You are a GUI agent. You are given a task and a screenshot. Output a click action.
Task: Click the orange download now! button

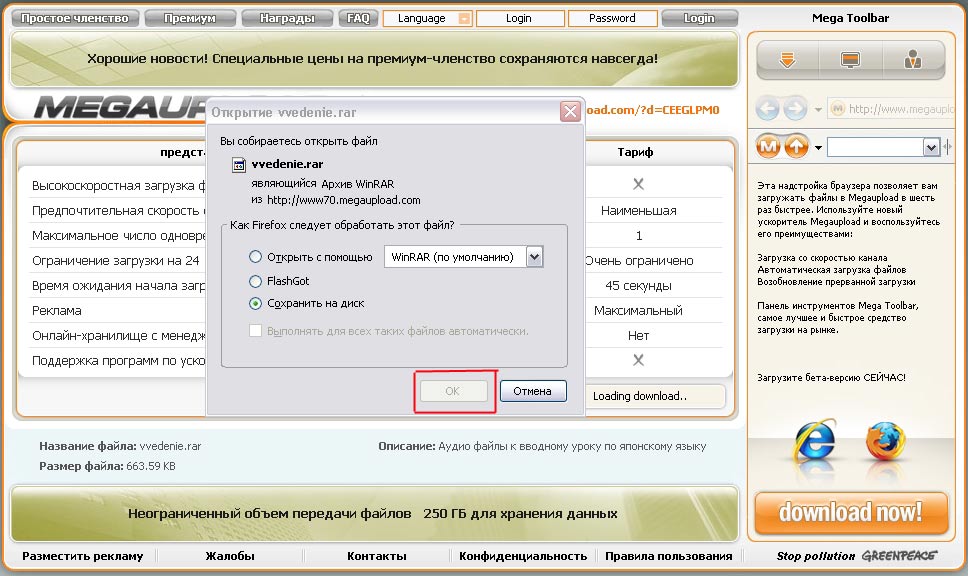851,512
